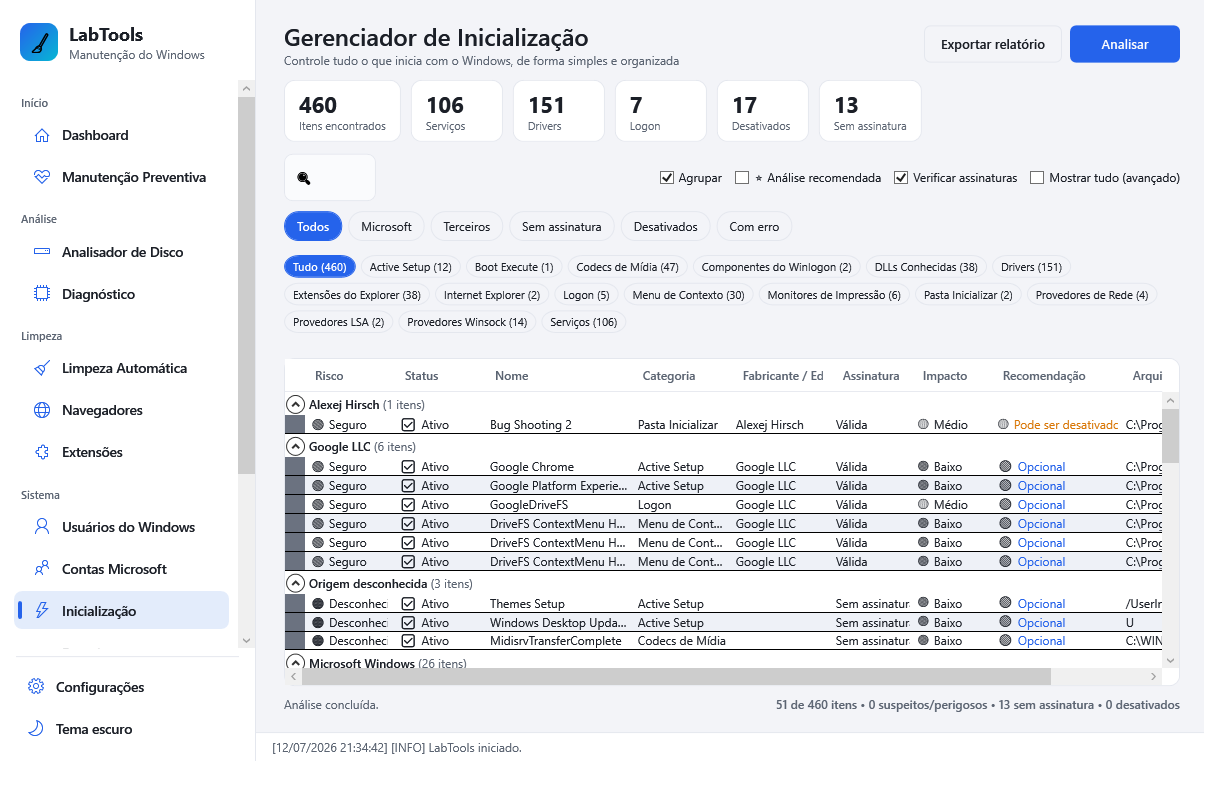Viewport: 1220px width, 800px height.
Task: Collapse the Microsoft Windows group
Action: click(x=295, y=662)
